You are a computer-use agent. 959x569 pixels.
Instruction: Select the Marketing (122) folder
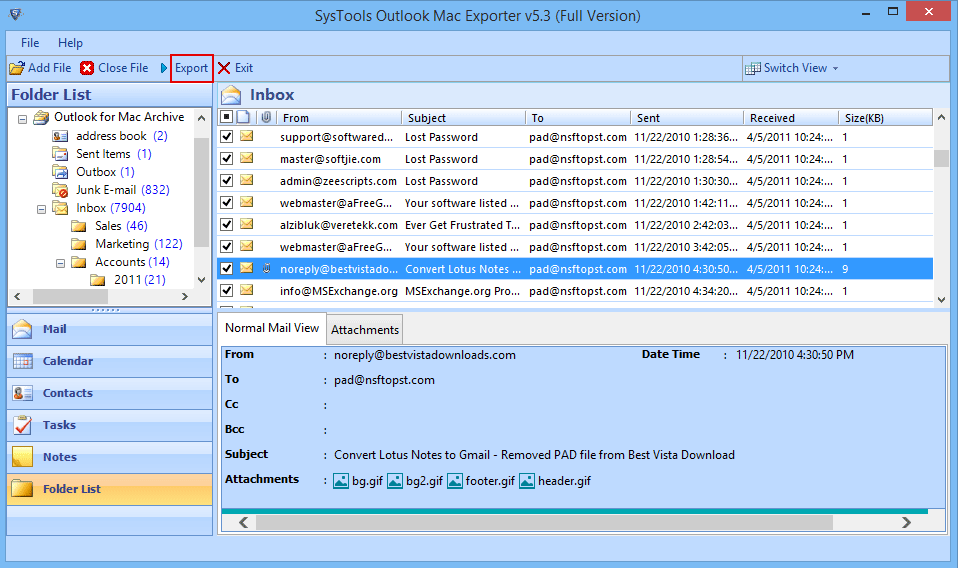point(139,244)
